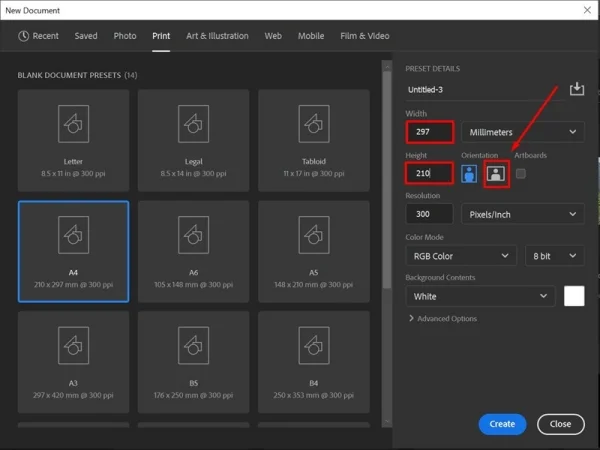This screenshot has width=600, height=450.
Task: Select preset text '297 x 420 mm @ 300 ppi'
Action: pos(73,395)
